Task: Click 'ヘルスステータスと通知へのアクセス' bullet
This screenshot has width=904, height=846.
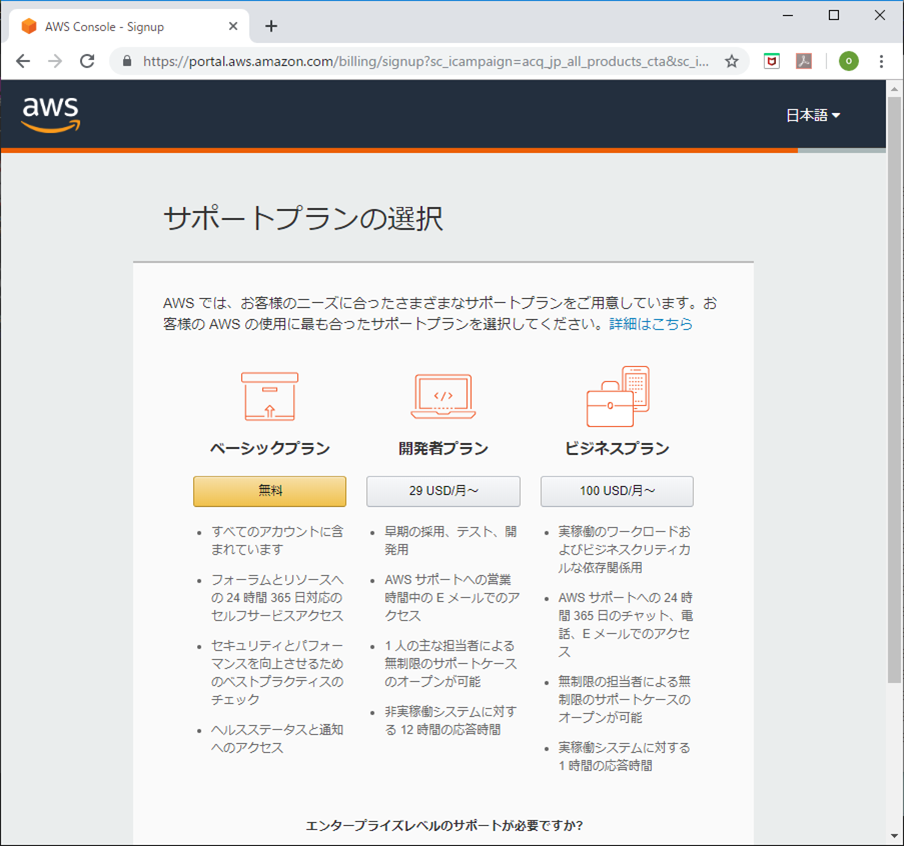Action: [x=277, y=738]
